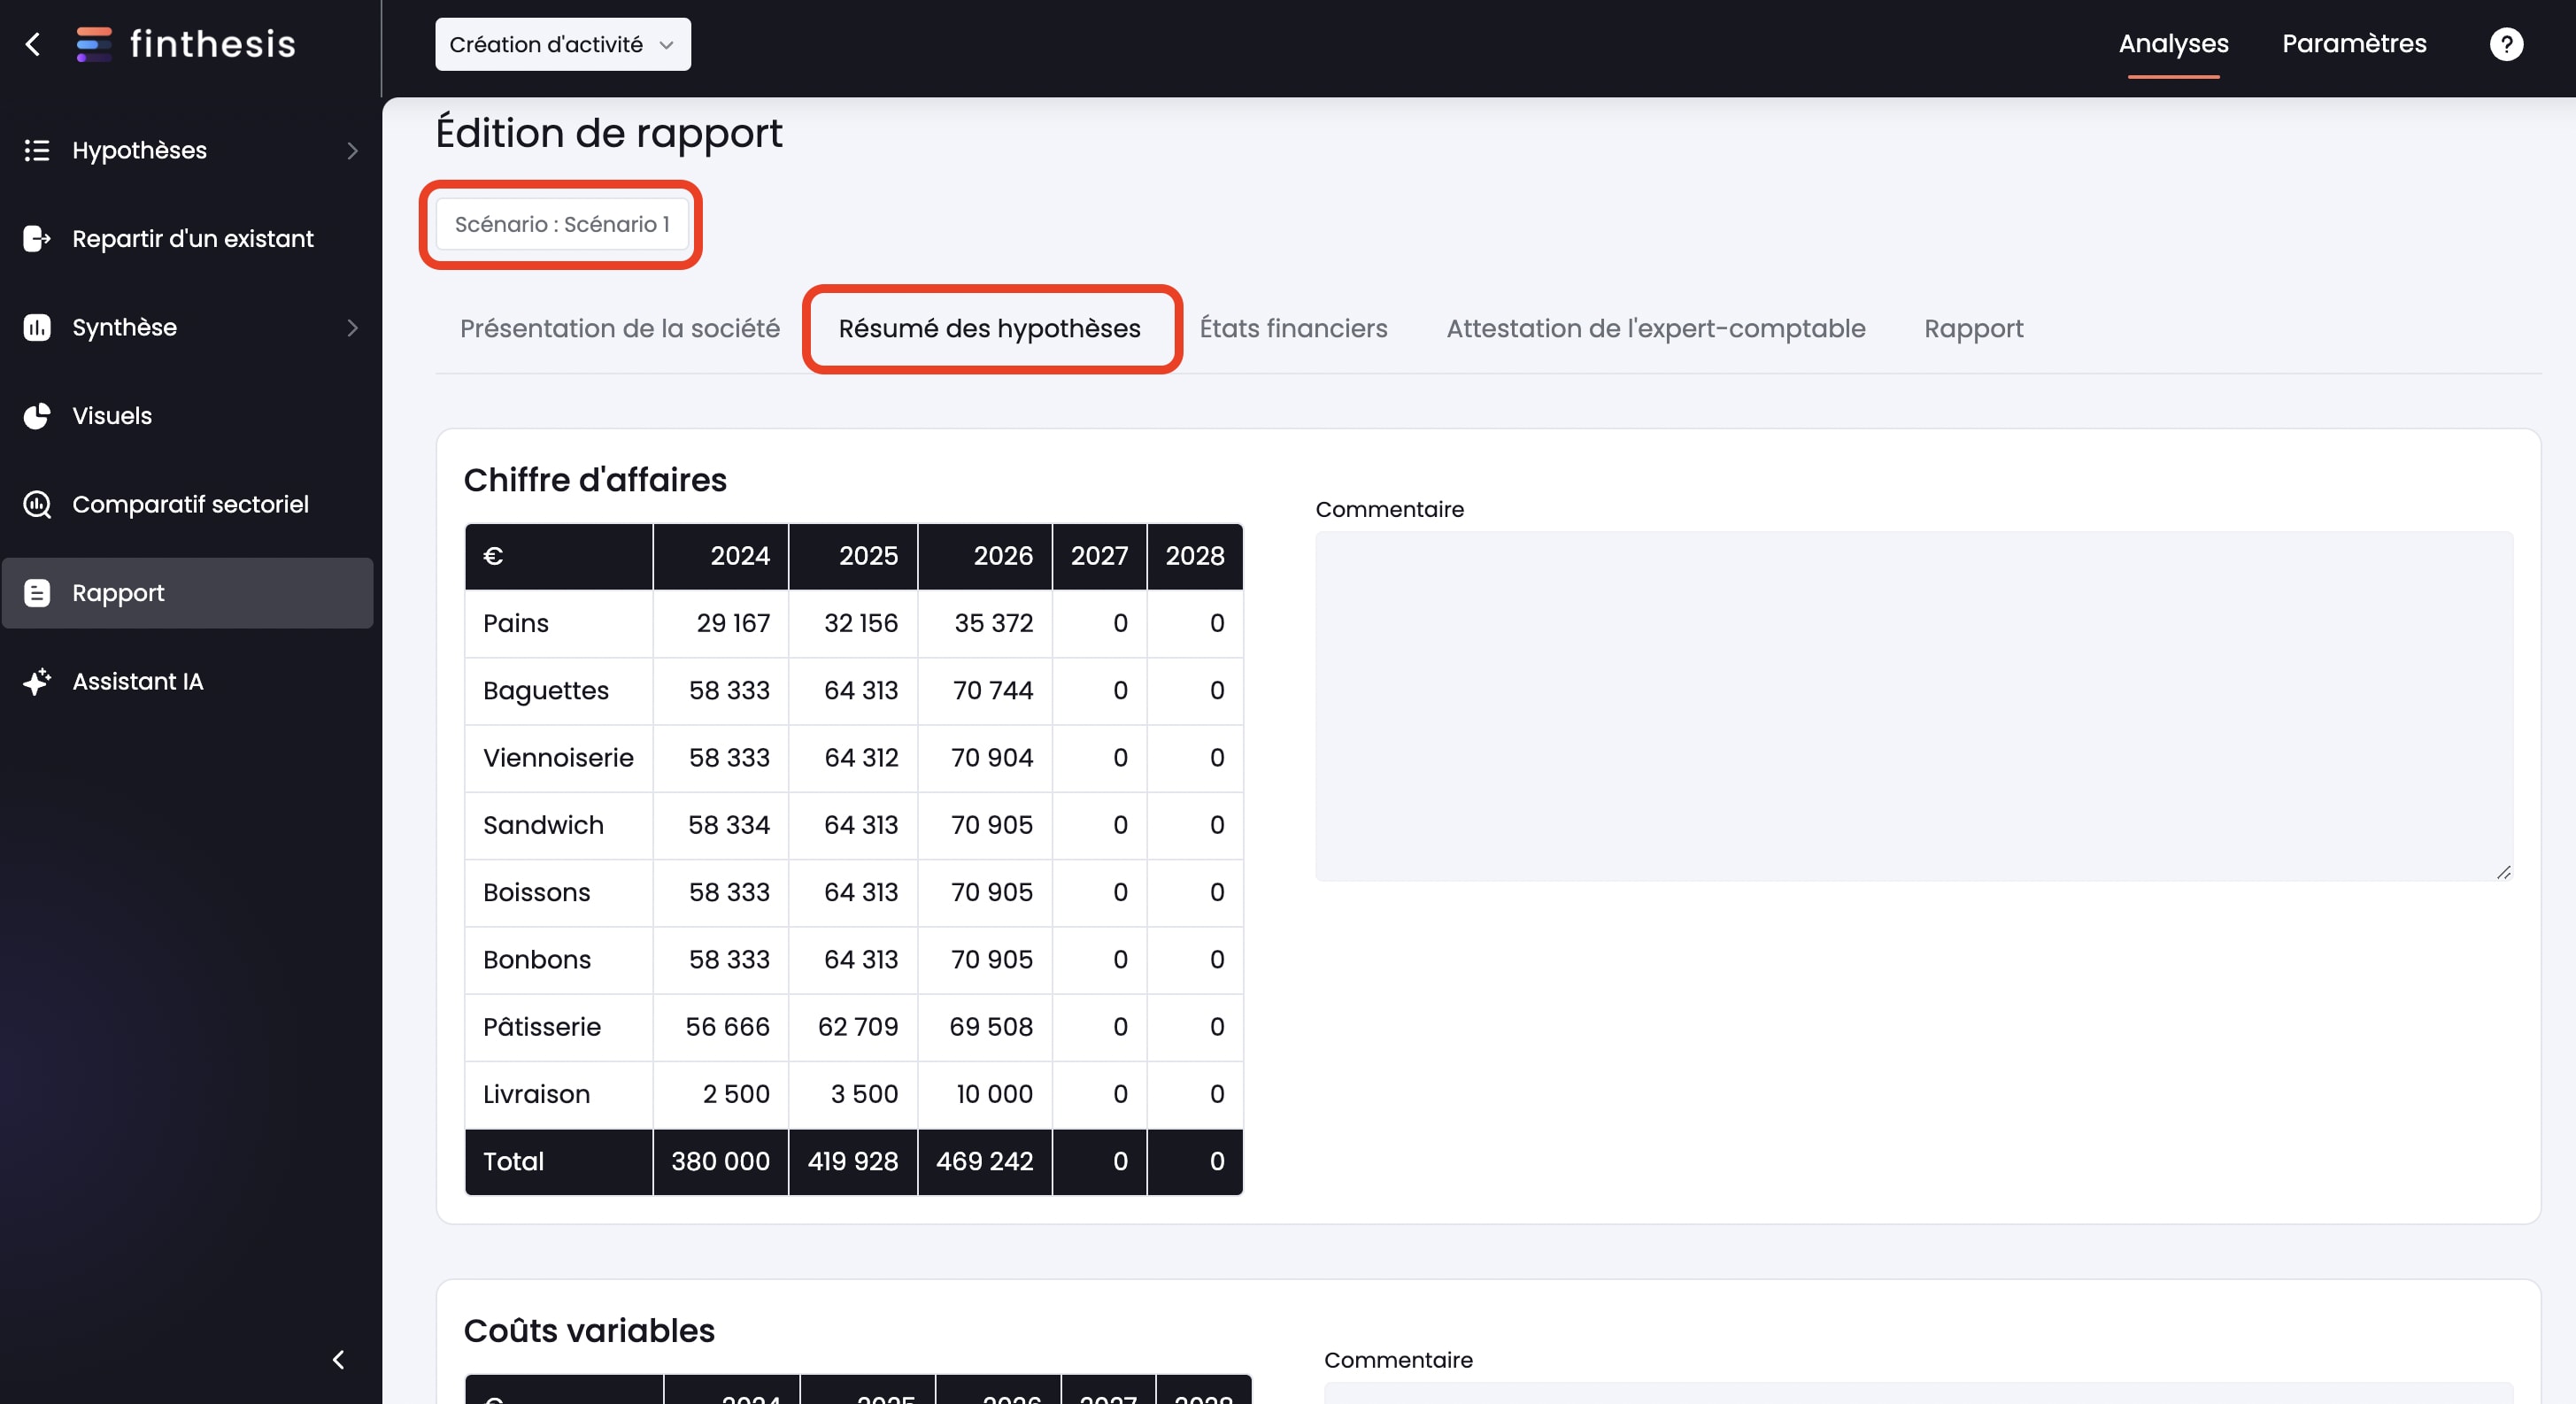The width and height of the screenshot is (2576, 1404).
Task: Click Viennoiserie 2025 value 64 312
Action: point(861,758)
